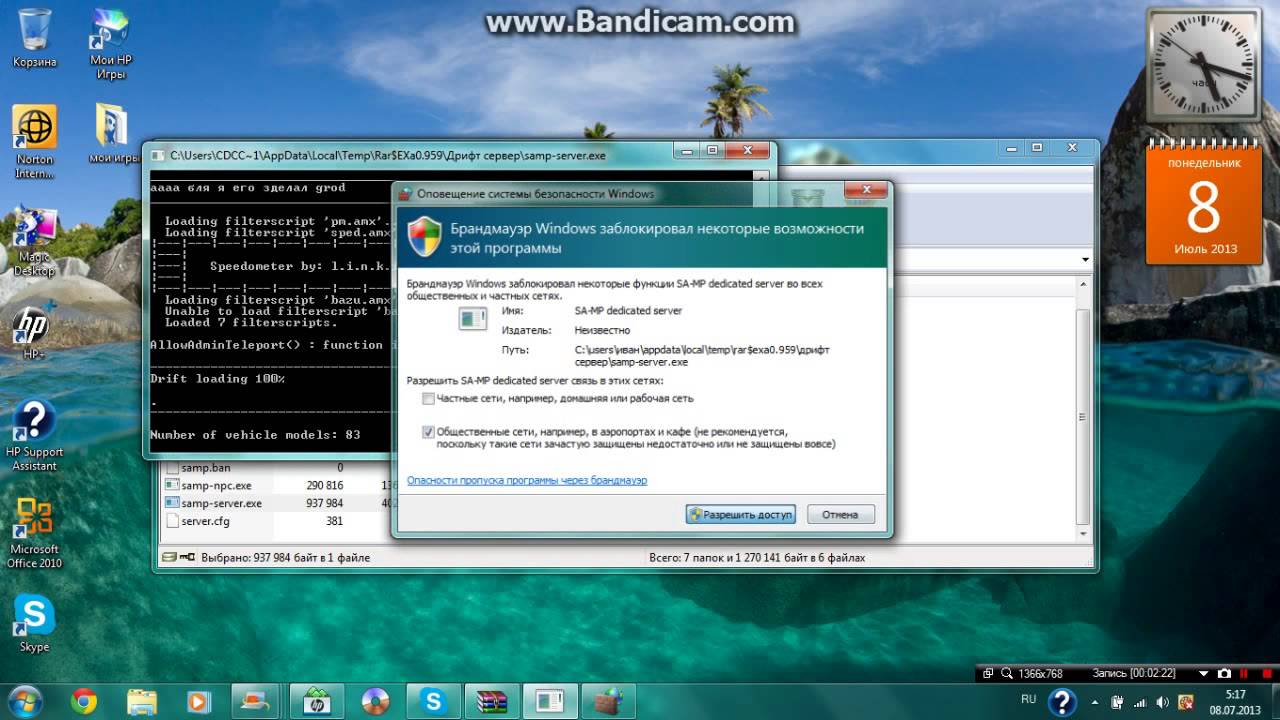
Task: Click the firewall alert taskbar button
Action: click(x=607, y=701)
